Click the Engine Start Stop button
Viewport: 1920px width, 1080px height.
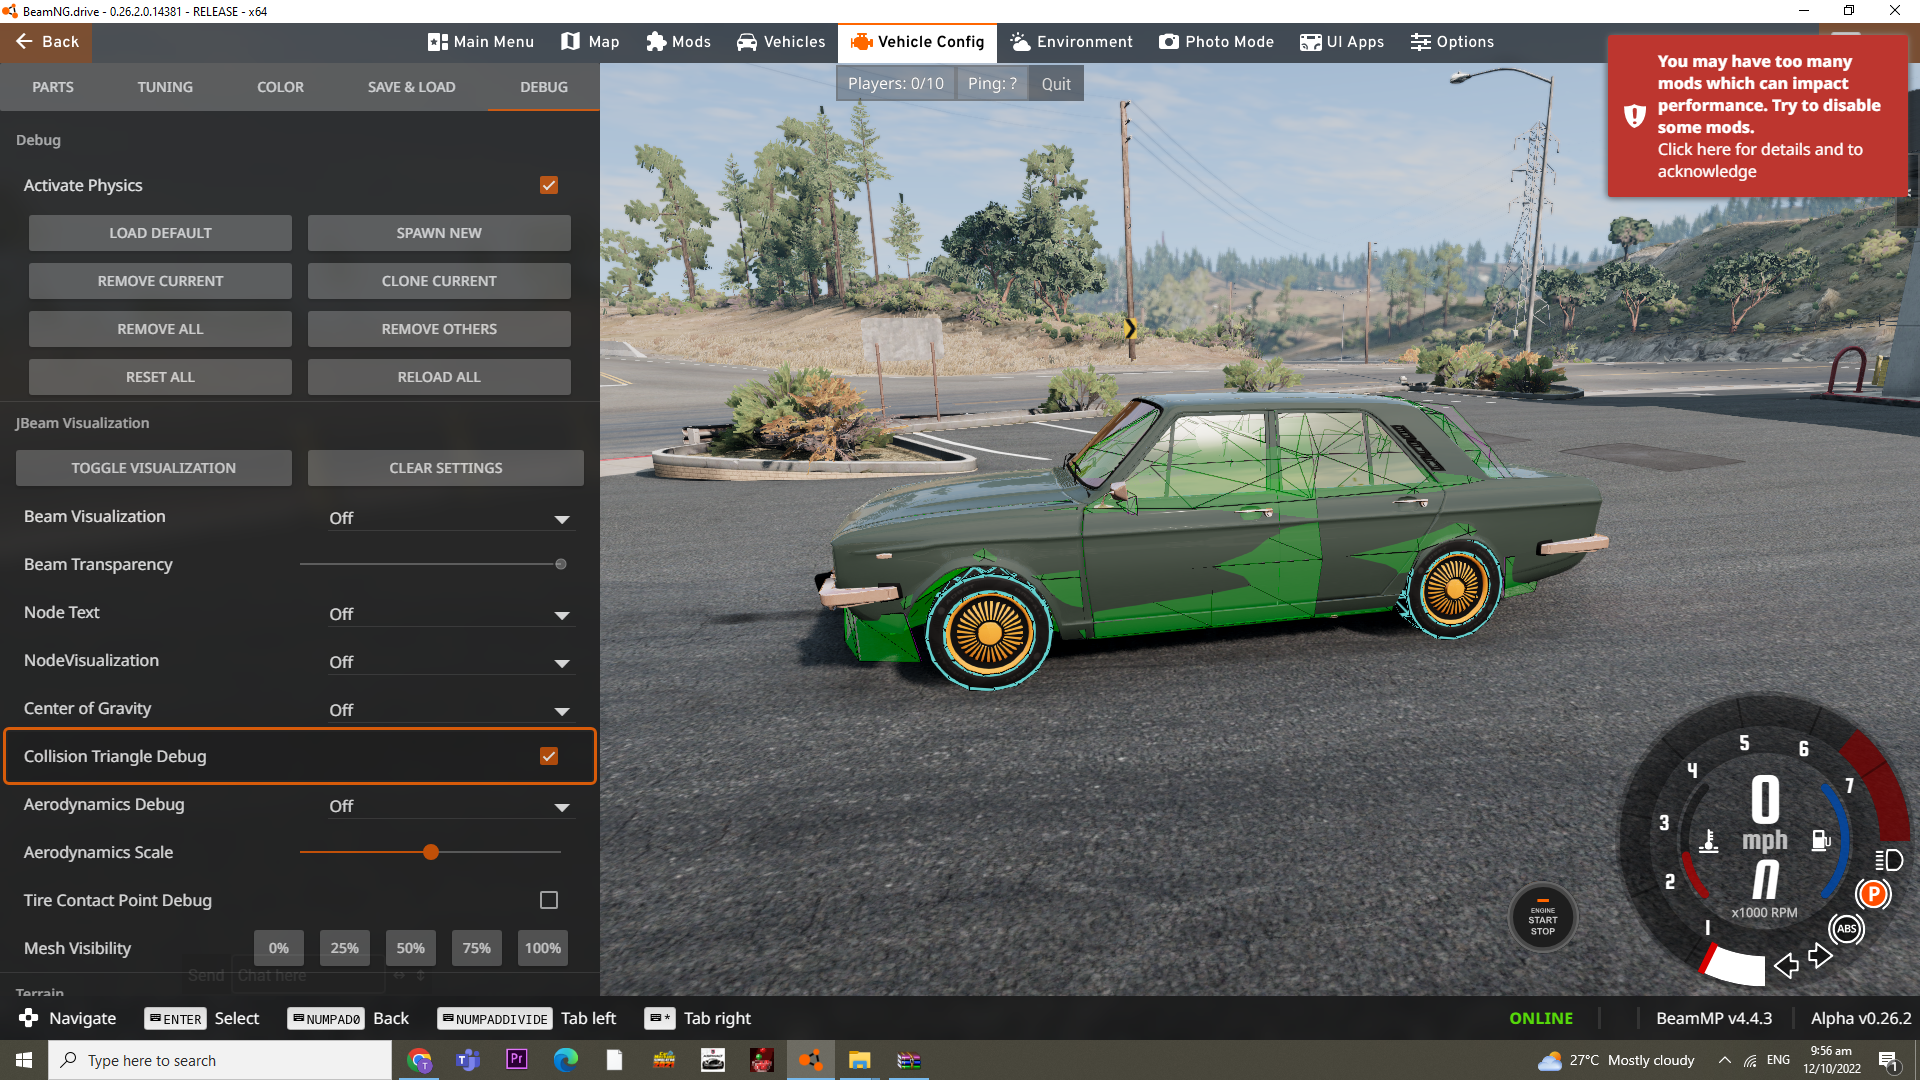point(1542,918)
